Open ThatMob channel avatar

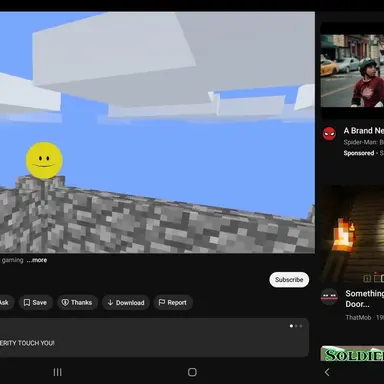329,296
